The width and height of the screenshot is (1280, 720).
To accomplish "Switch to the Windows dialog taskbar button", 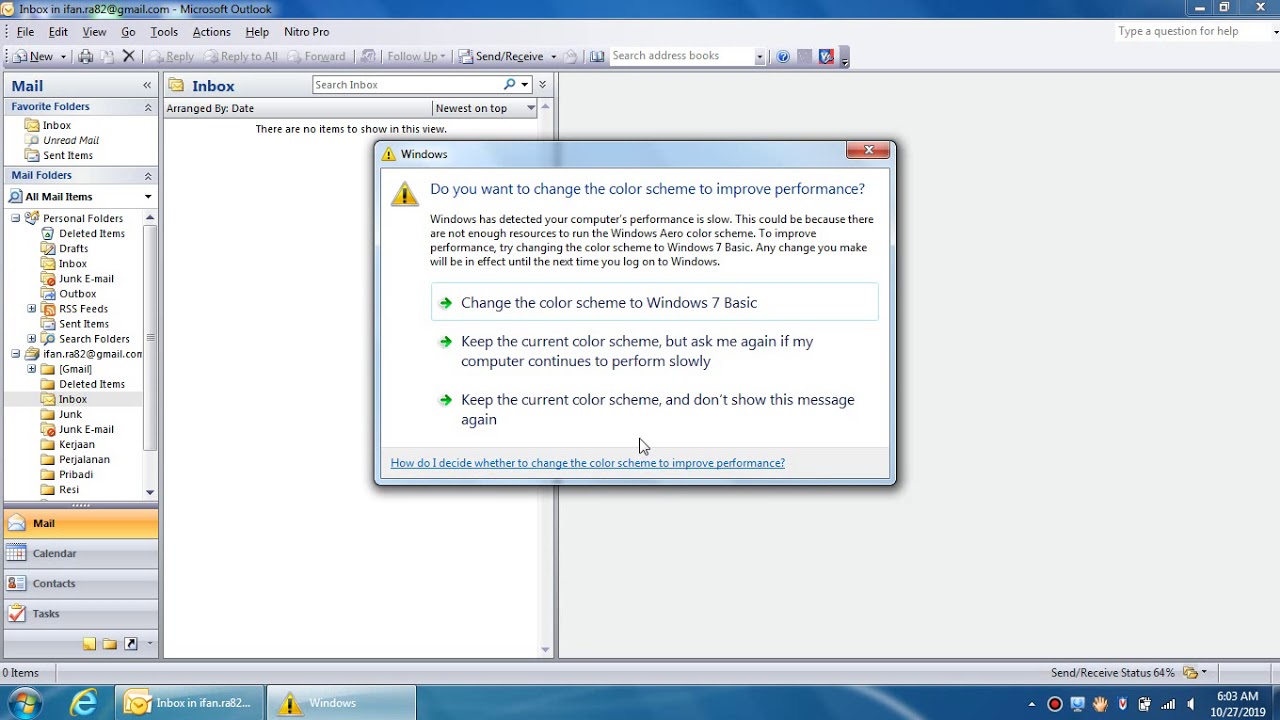I will [341, 703].
